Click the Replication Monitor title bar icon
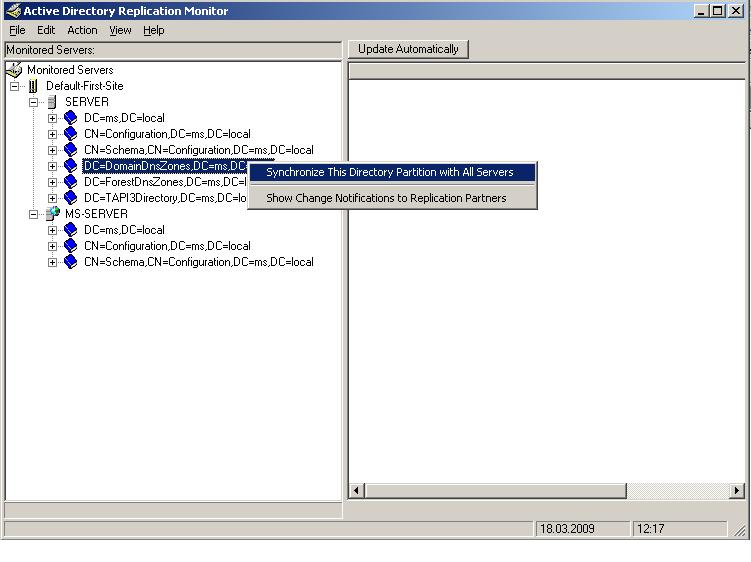751x562 pixels. click(13, 11)
